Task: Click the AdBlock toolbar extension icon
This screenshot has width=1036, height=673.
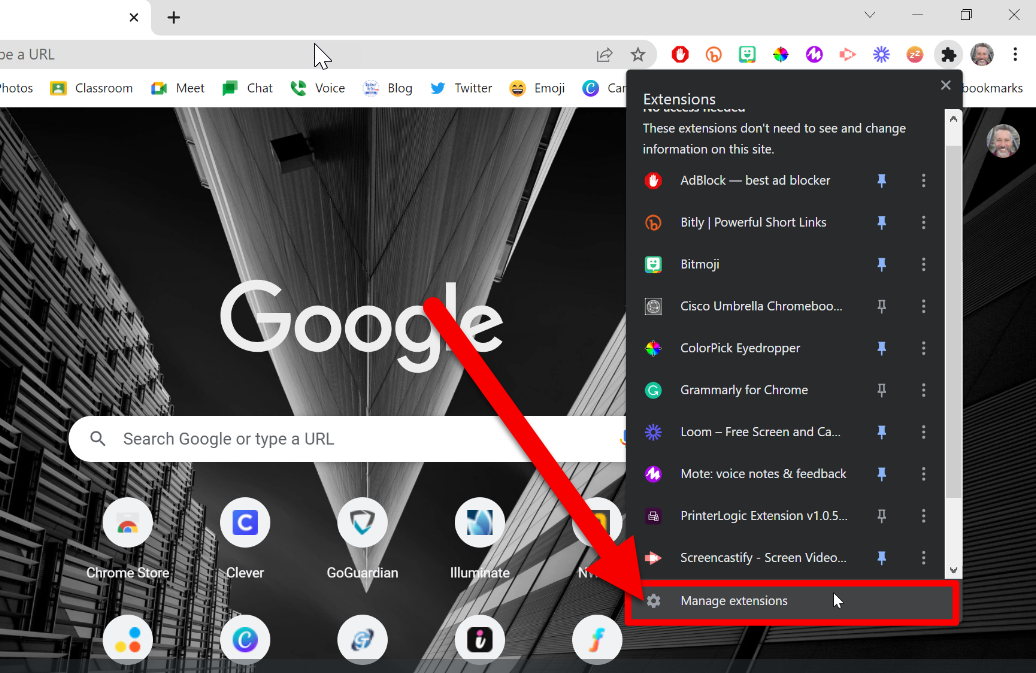Action: pos(680,54)
